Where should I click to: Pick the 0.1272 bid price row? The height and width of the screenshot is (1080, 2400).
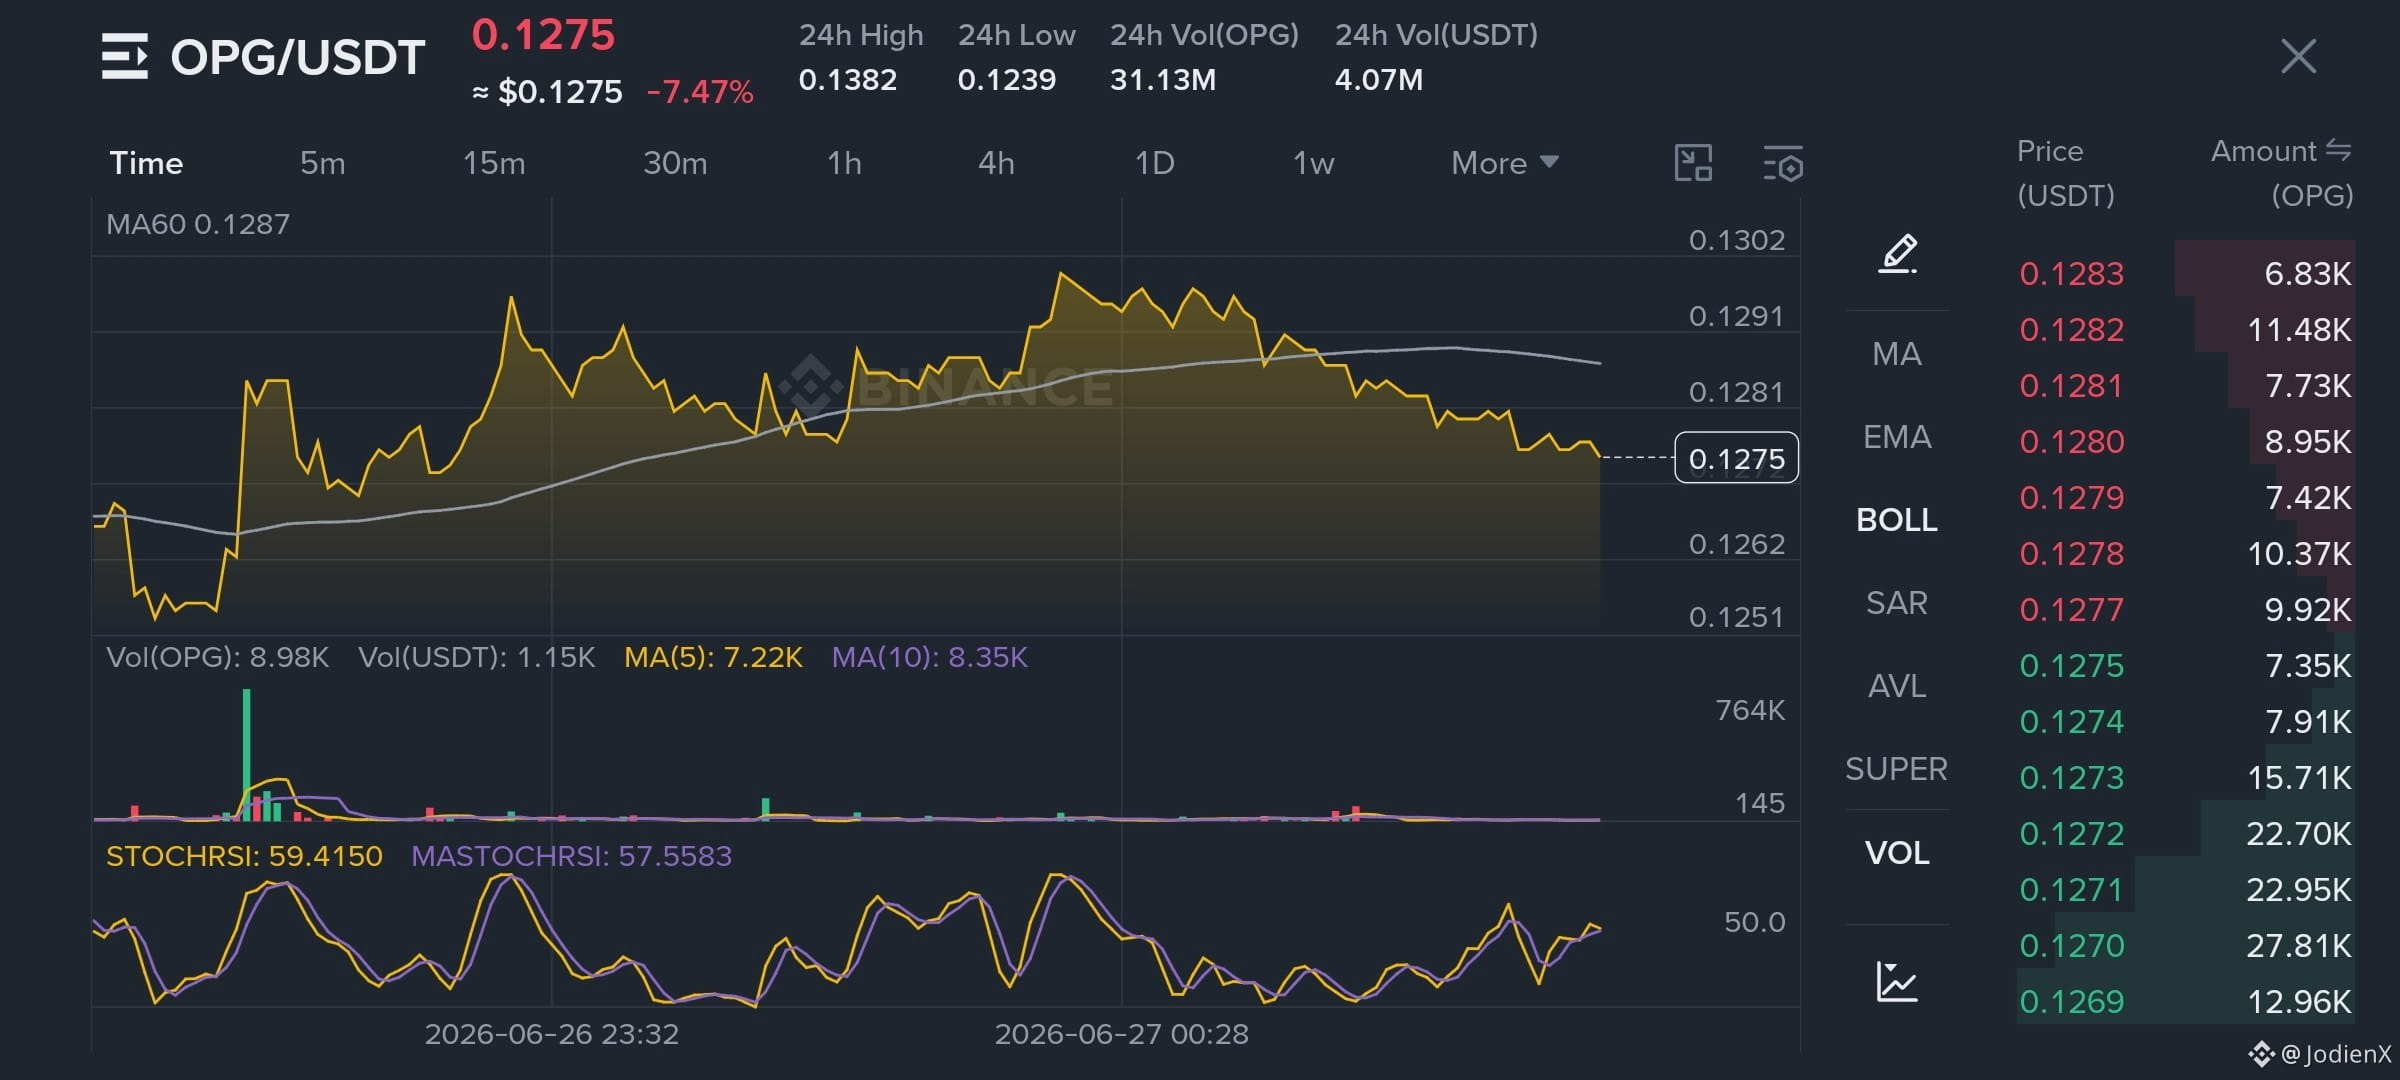point(2185,833)
